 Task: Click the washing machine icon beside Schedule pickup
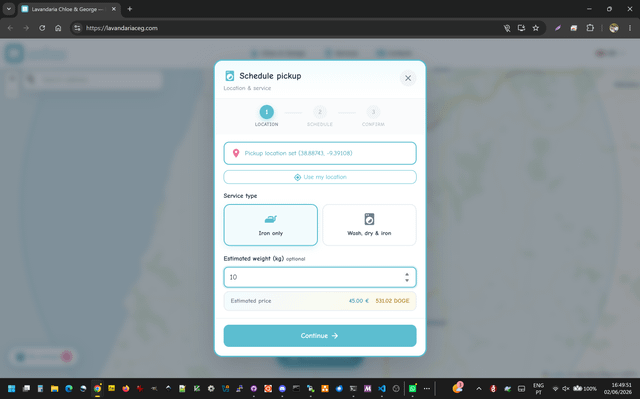click(230, 76)
